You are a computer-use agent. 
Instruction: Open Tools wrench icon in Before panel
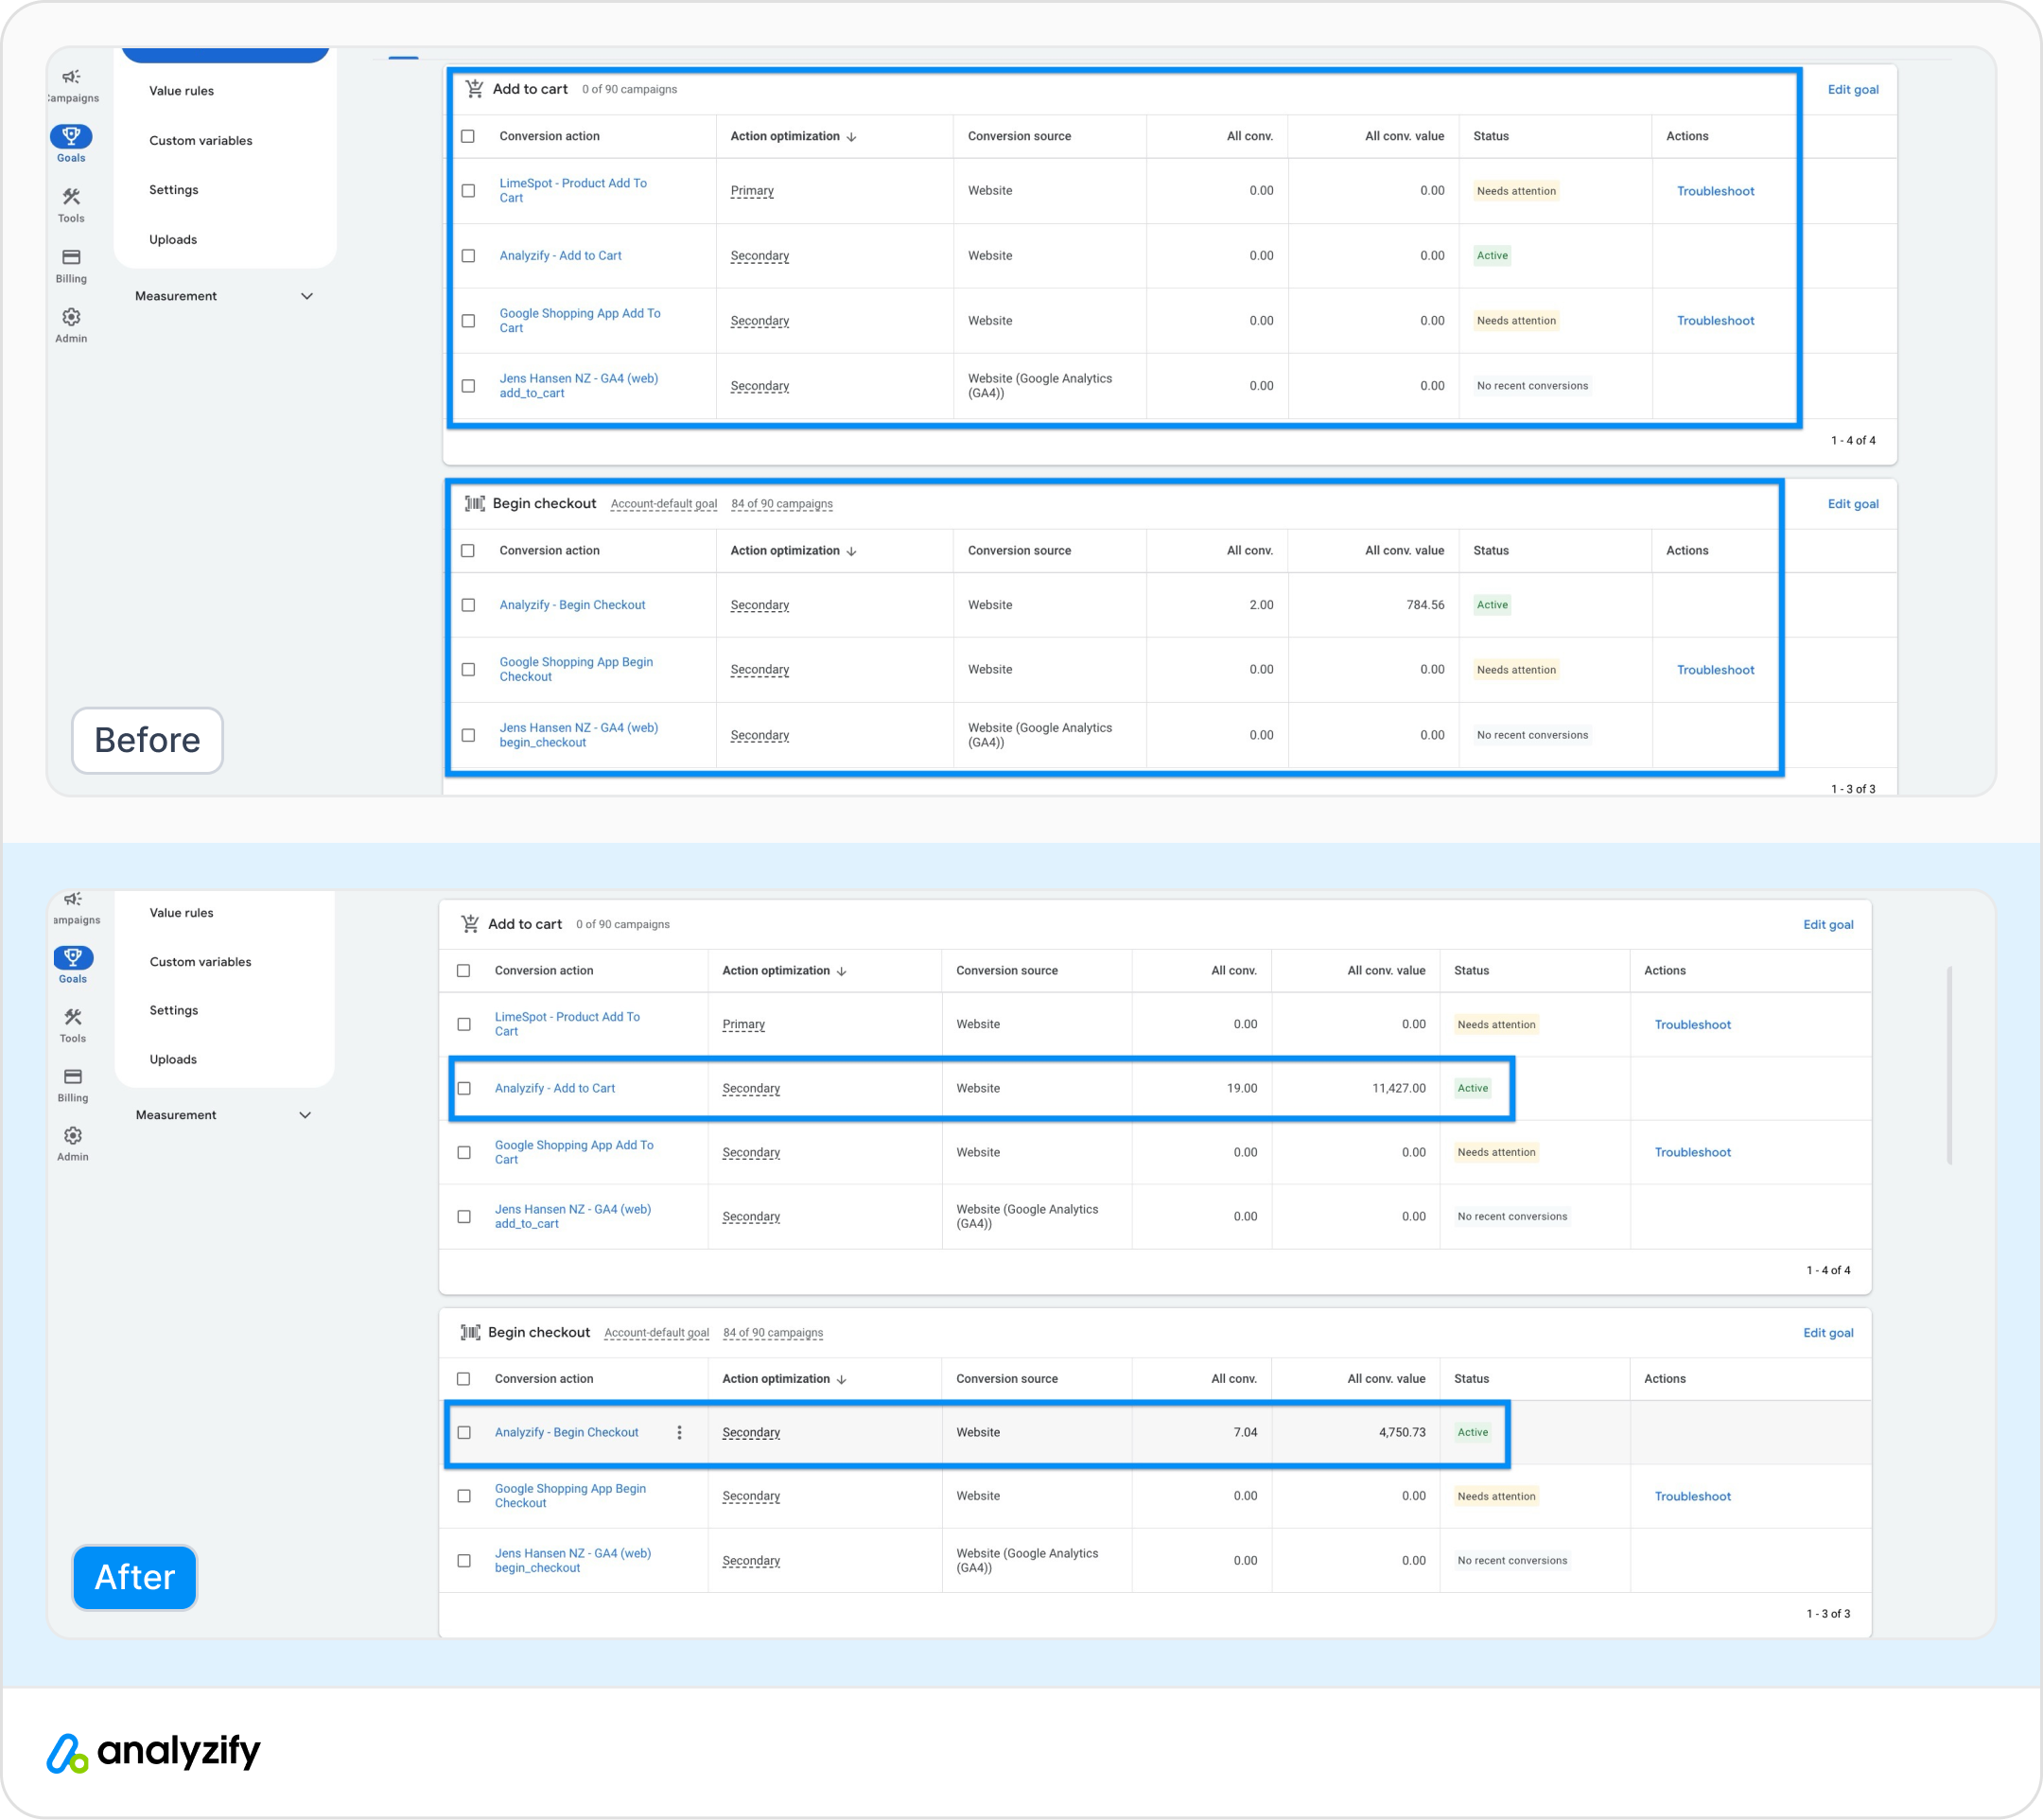71,197
